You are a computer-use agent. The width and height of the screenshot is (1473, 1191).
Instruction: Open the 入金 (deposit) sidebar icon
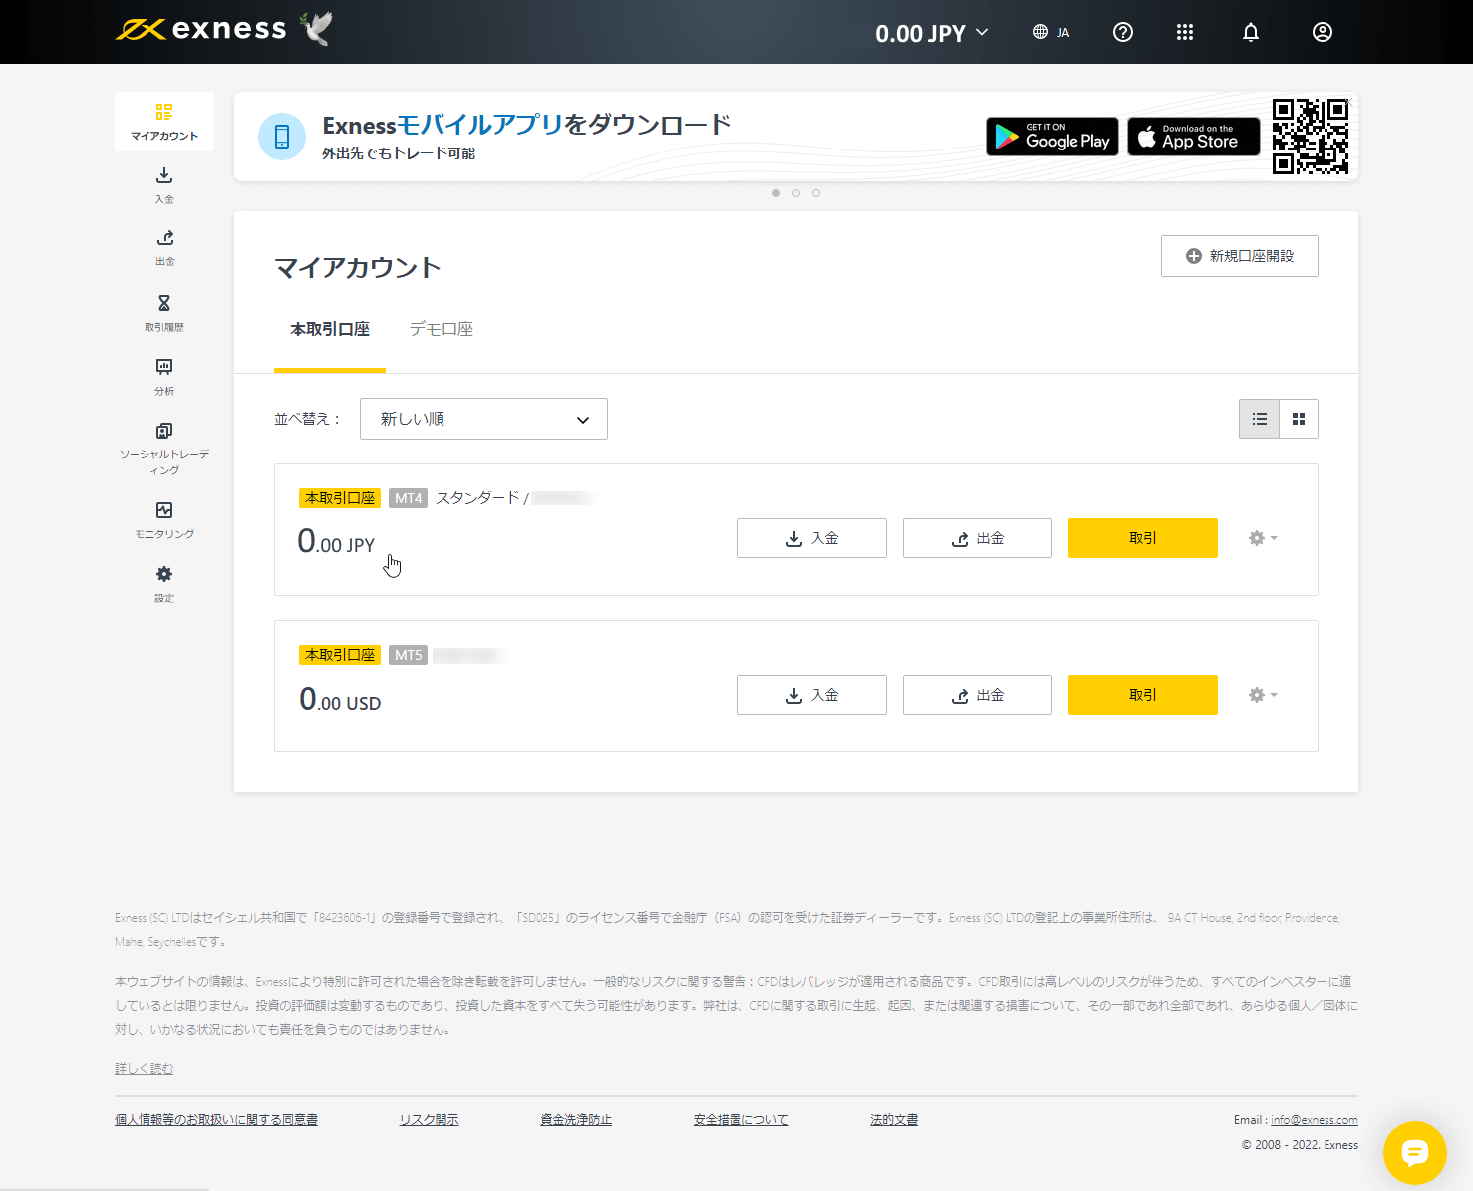[164, 185]
